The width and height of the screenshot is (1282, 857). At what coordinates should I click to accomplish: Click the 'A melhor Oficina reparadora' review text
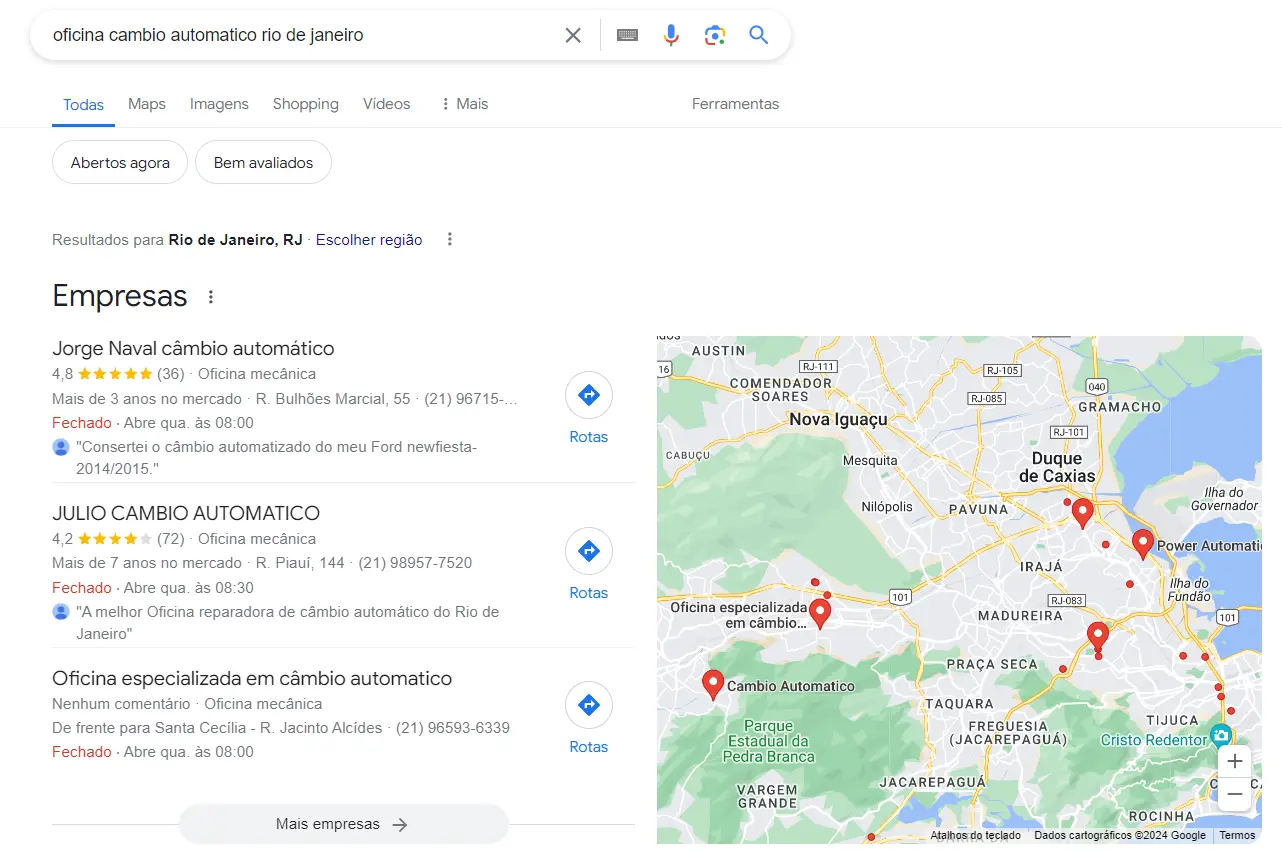tap(287, 622)
